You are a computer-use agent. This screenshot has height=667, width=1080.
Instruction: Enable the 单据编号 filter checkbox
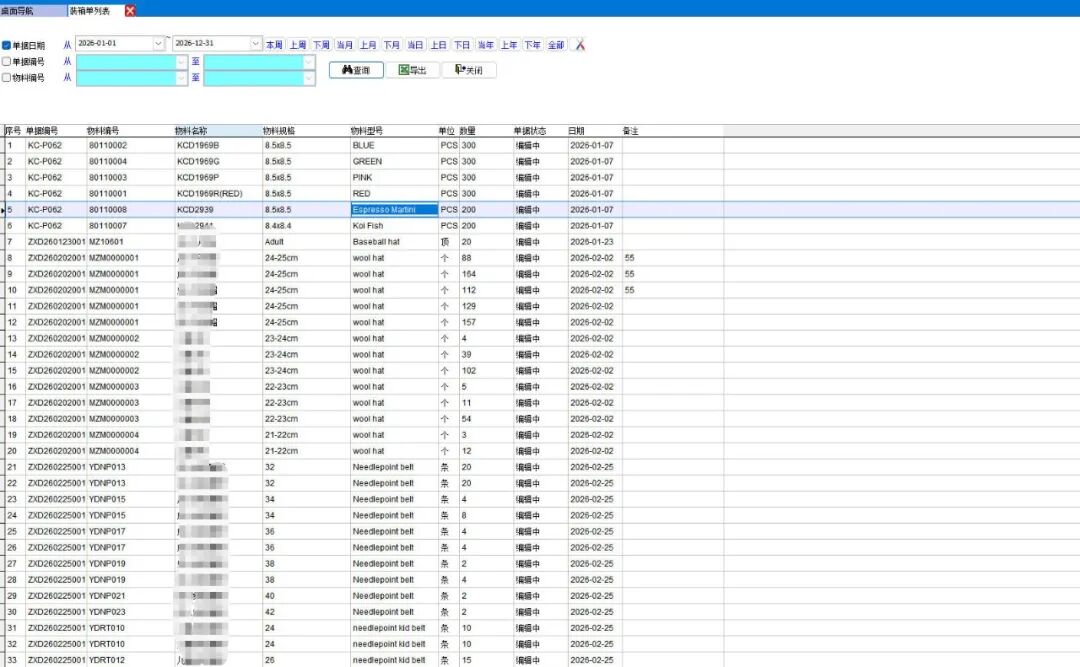coord(6,61)
